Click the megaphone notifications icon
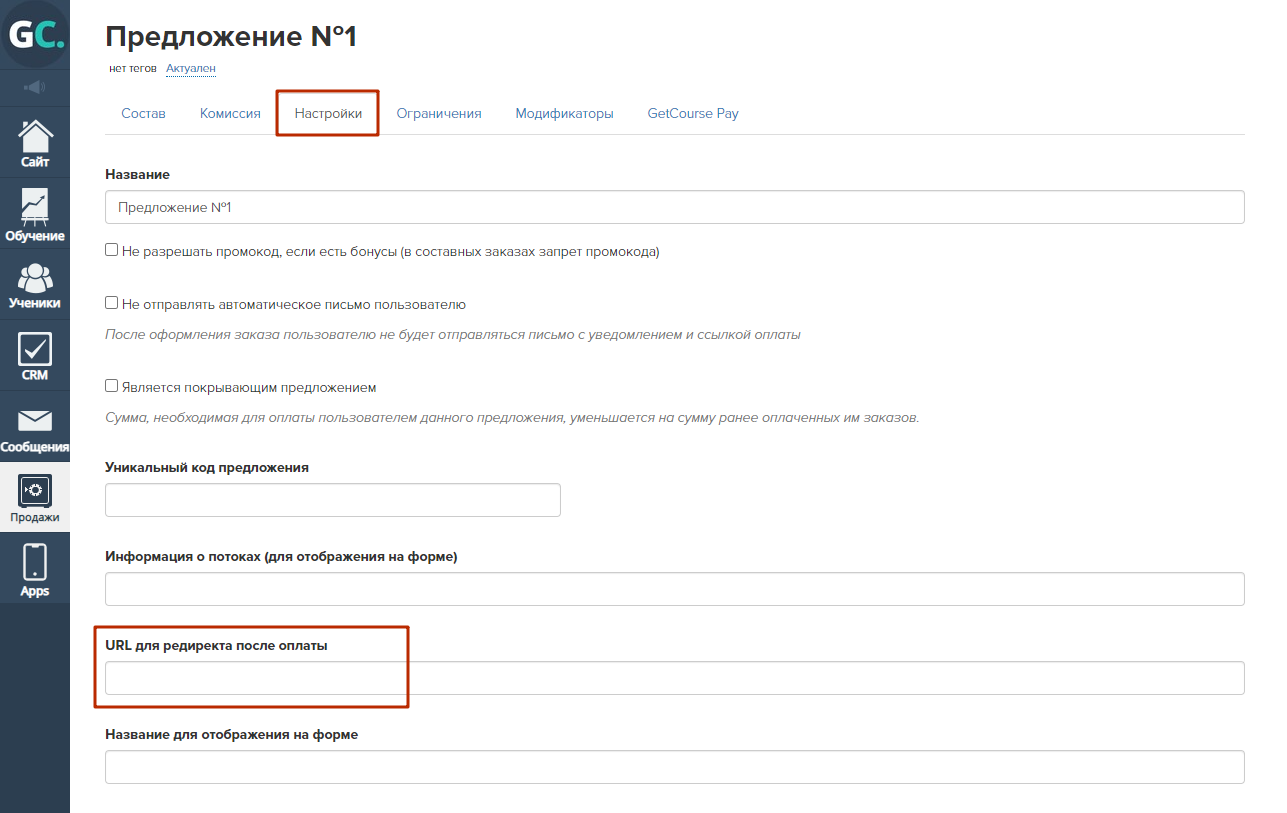Image resolution: width=1287 pixels, height=813 pixels. [35, 87]
